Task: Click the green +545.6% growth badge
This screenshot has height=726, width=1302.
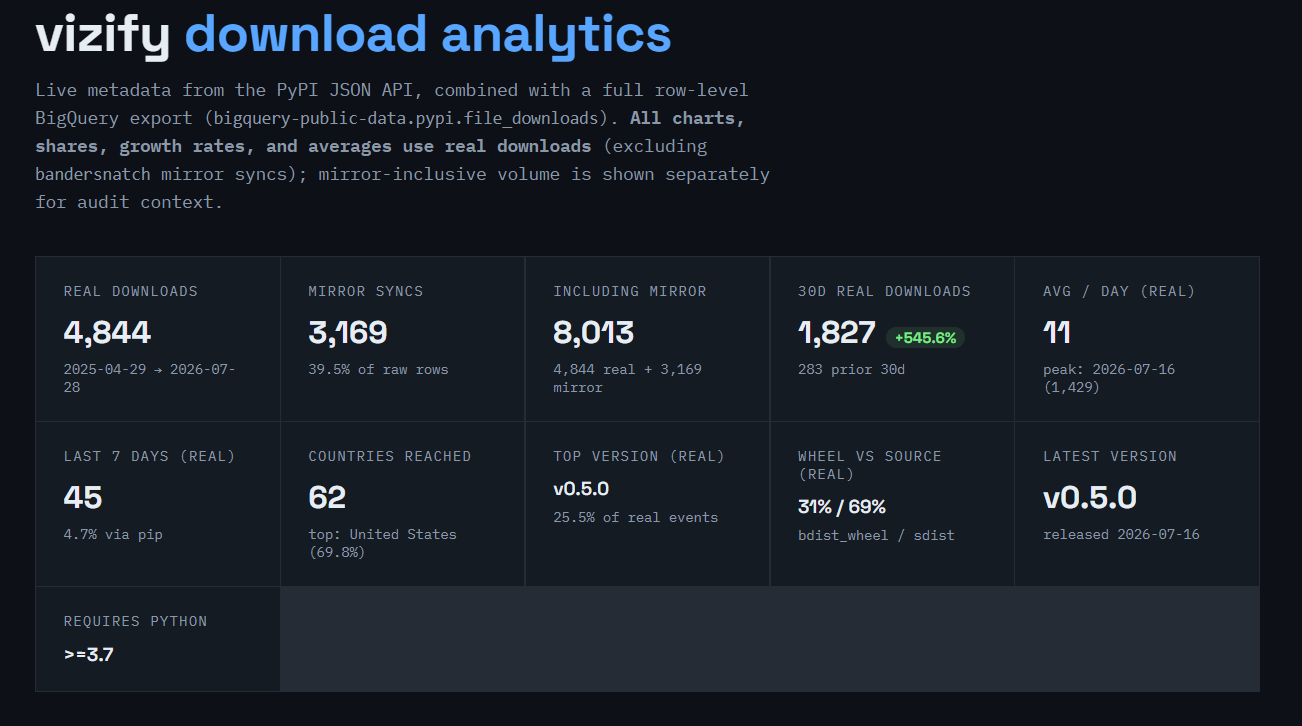Action: coord(925,337)
